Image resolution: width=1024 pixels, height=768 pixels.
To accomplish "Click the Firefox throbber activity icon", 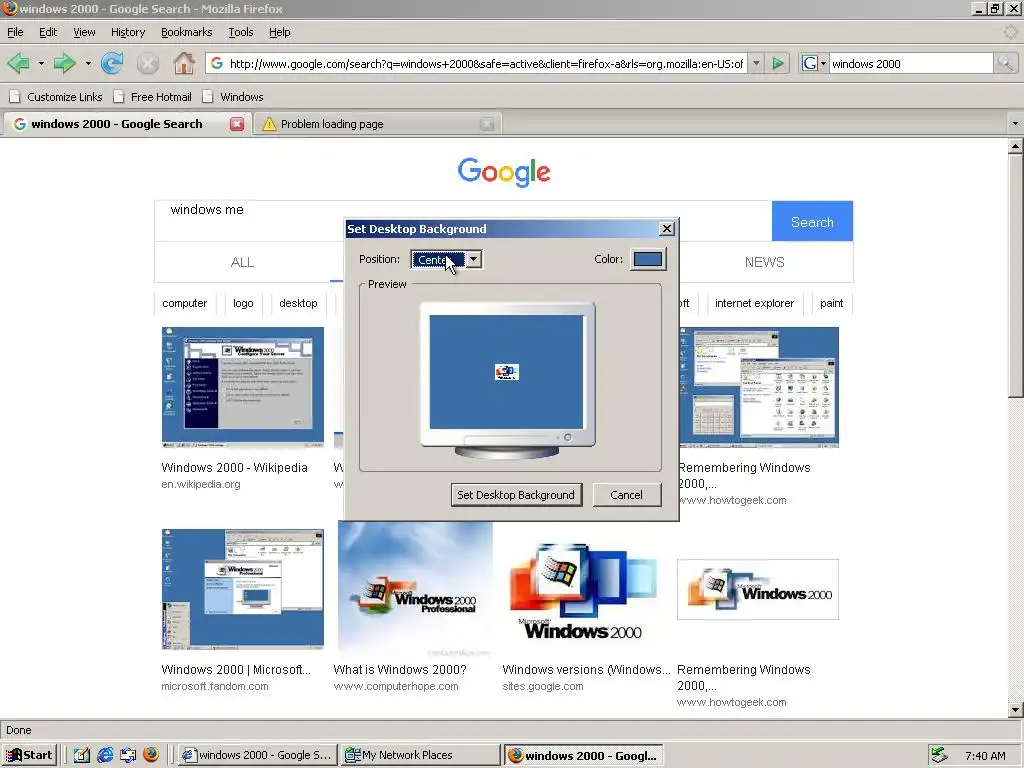I will click(x=1010, y=31).
